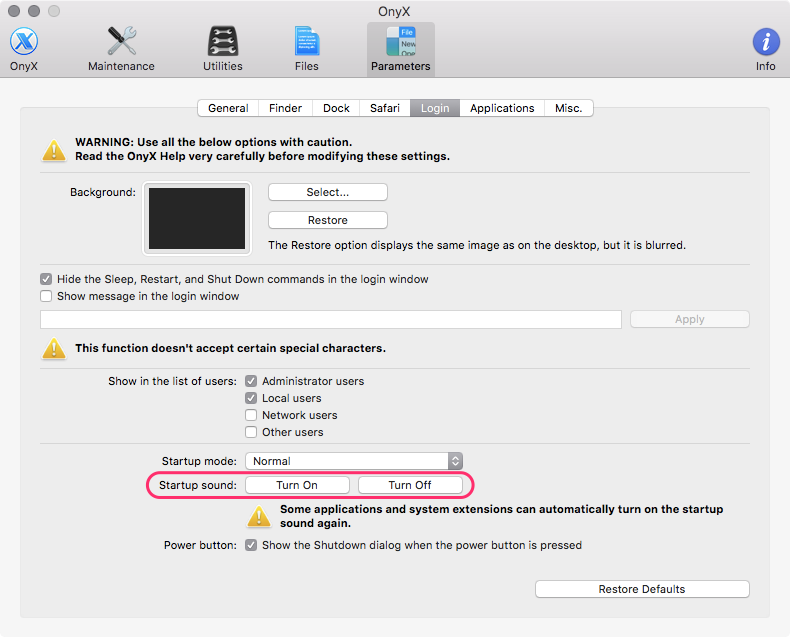Close the OnyX window
This screenshot has width=790, height=637.
coord(14,11)
